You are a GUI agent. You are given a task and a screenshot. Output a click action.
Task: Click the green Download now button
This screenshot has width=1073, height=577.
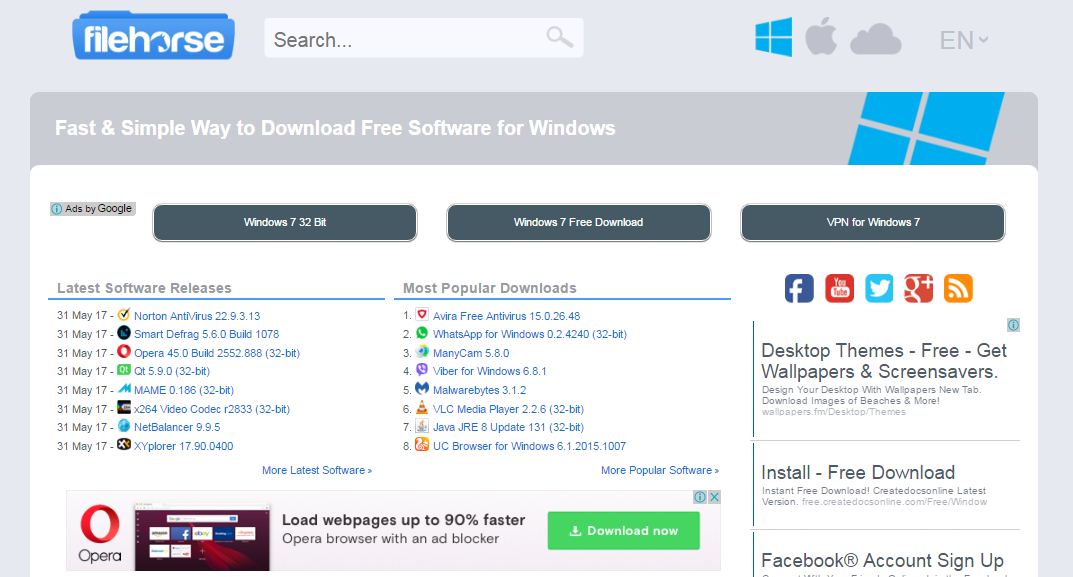pyautogui.click(x=623, y=530)
